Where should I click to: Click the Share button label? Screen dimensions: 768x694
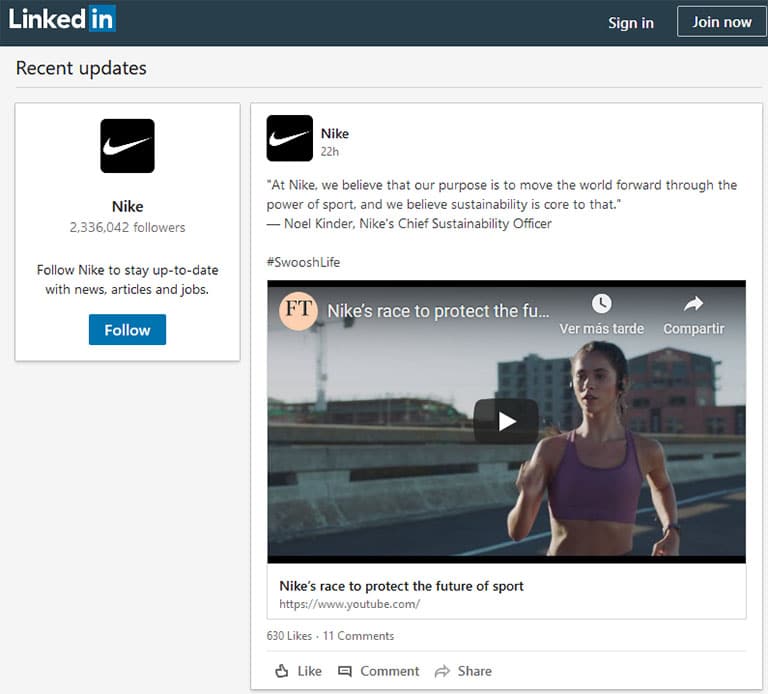[x=475, y=671]
